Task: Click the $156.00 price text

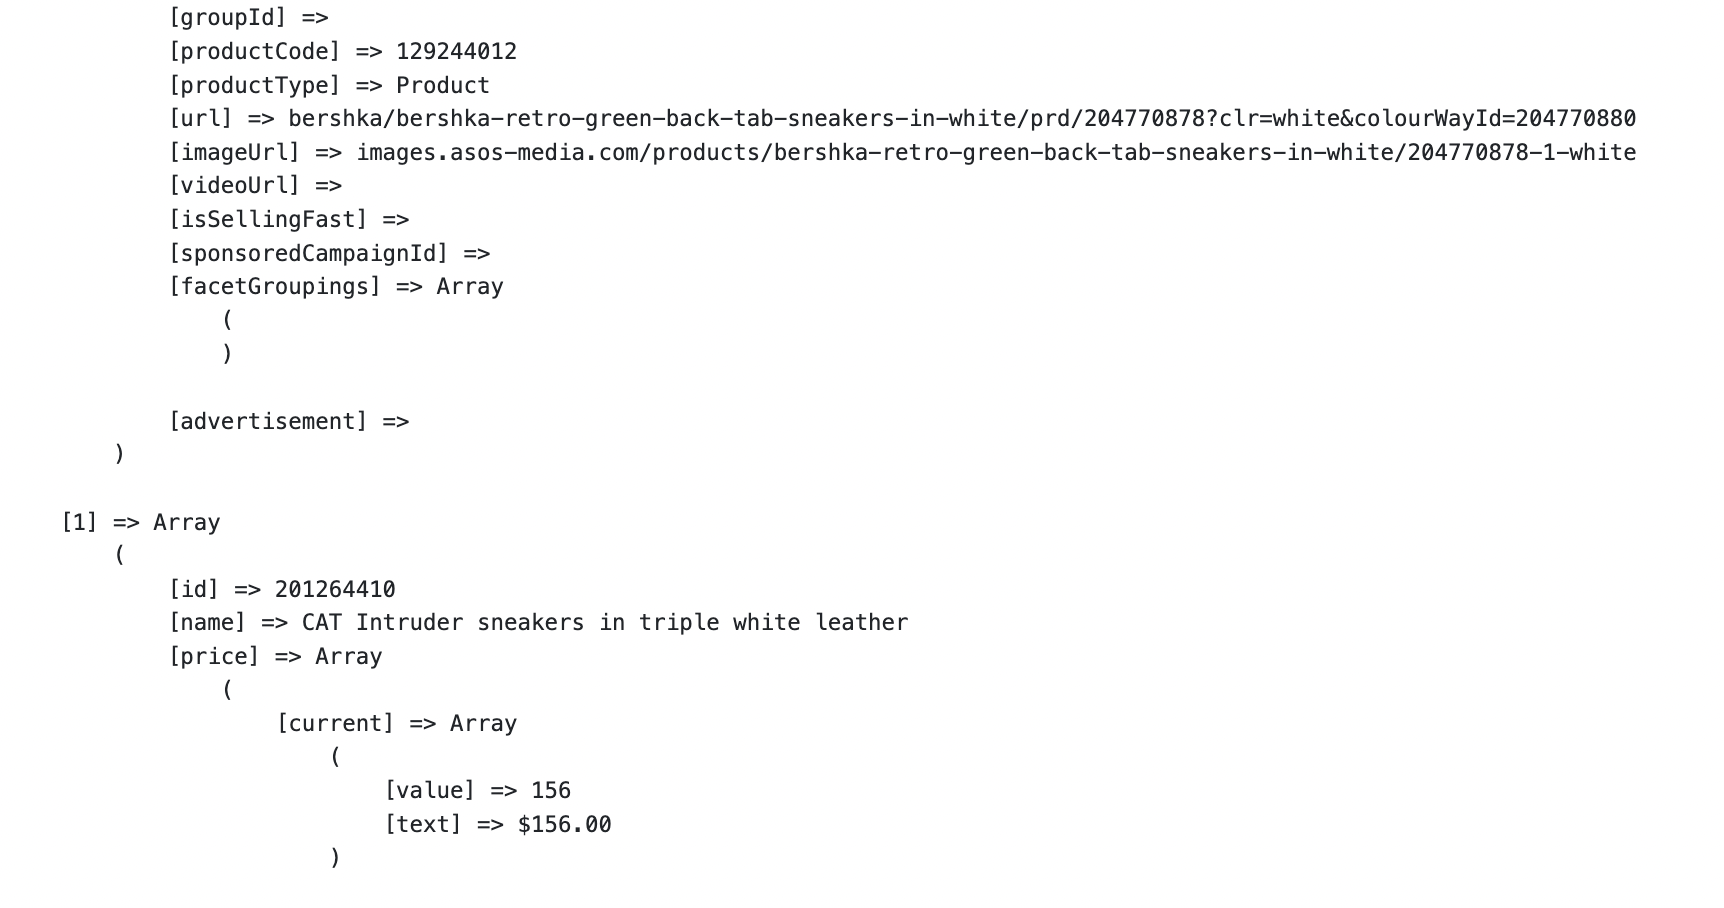Action: pyautogui.click(x=564, y=825)
